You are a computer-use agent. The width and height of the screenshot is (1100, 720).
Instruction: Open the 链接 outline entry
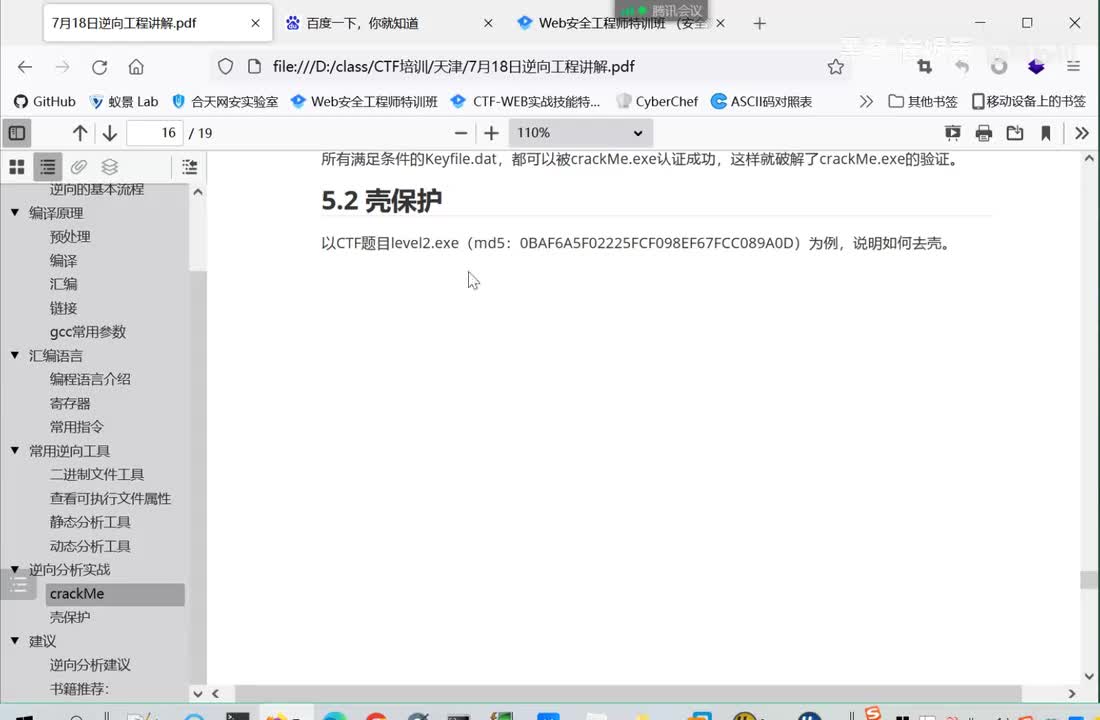tap(63, 307)
